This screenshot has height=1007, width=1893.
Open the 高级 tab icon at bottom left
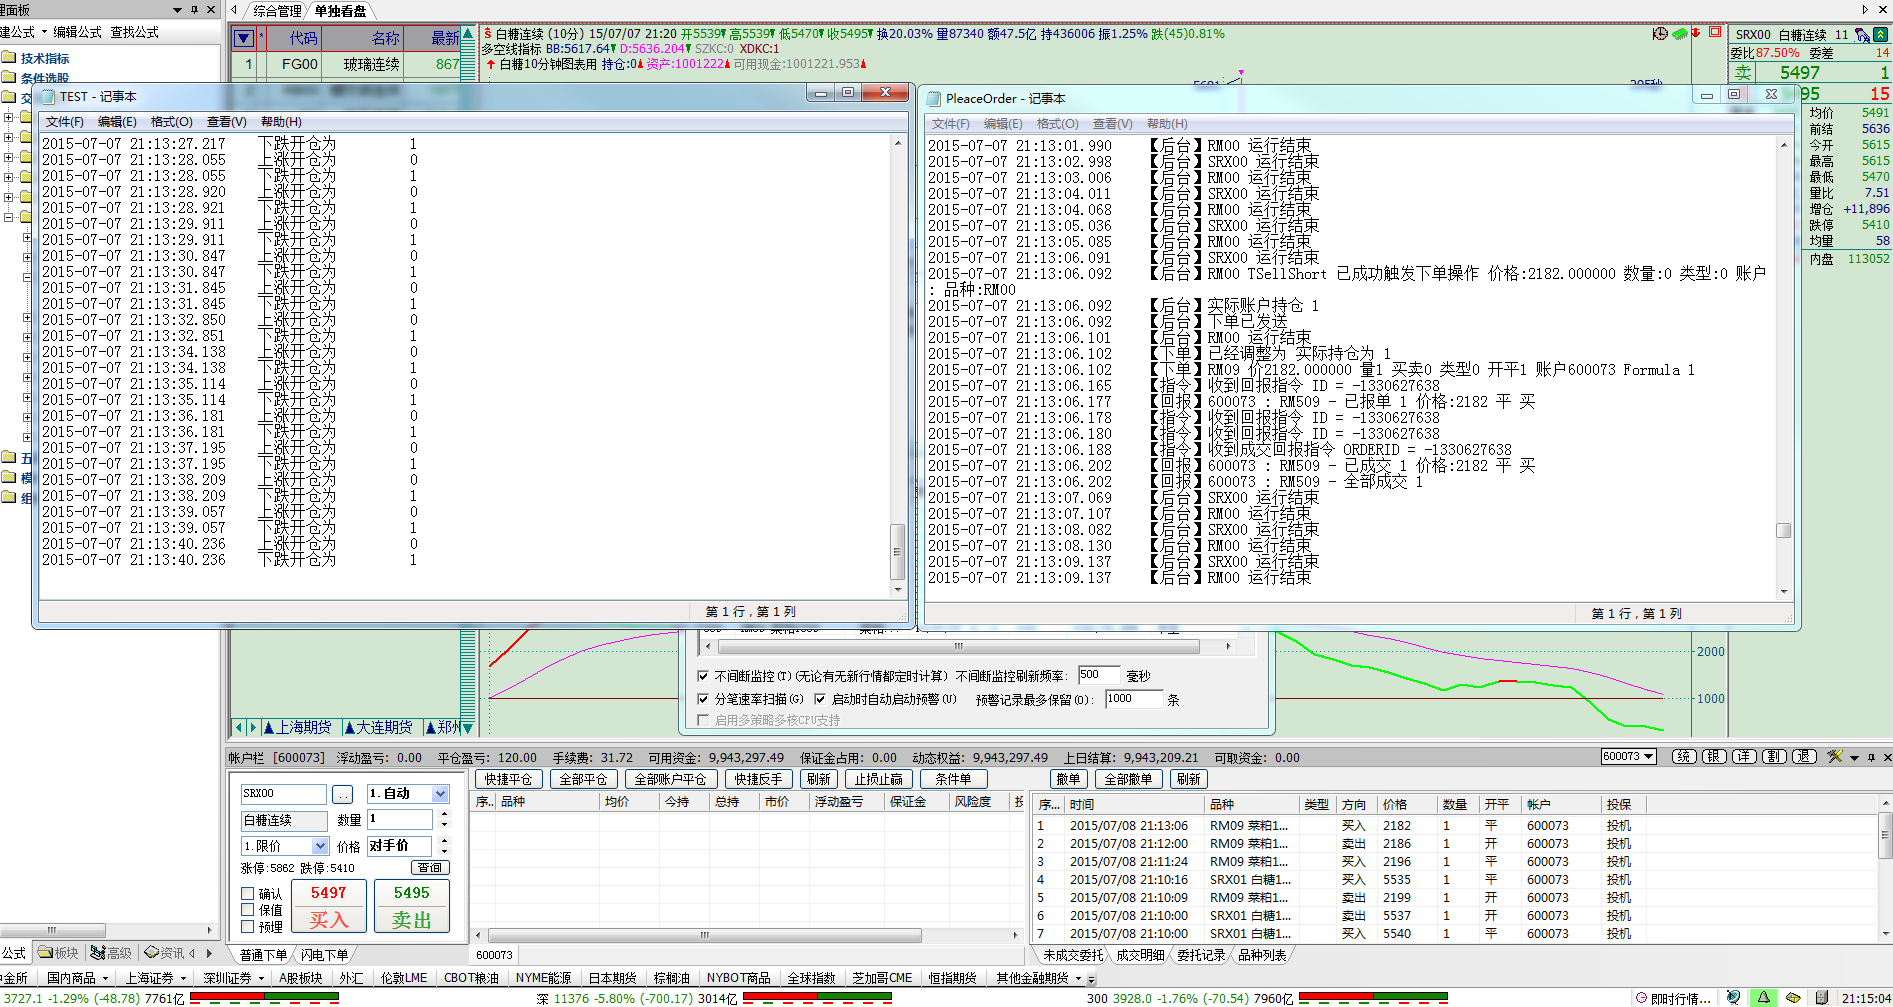click(110, 953)
